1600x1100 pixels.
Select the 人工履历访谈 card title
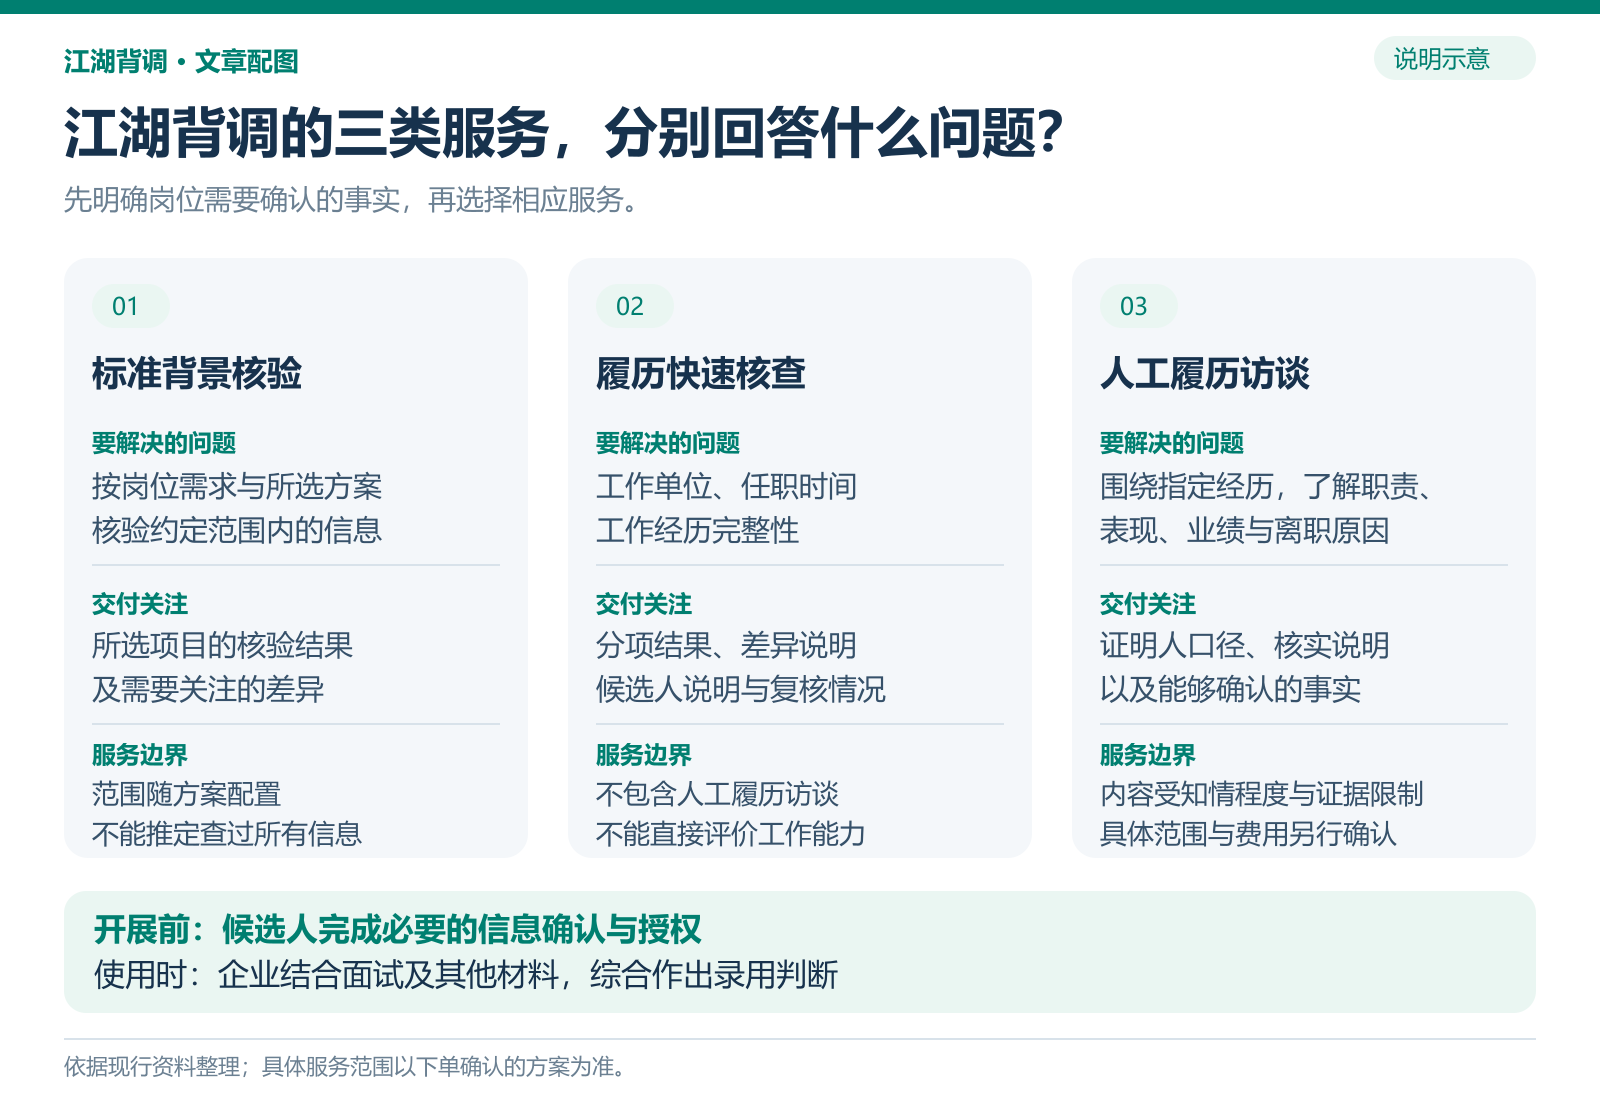[1205, 374]
